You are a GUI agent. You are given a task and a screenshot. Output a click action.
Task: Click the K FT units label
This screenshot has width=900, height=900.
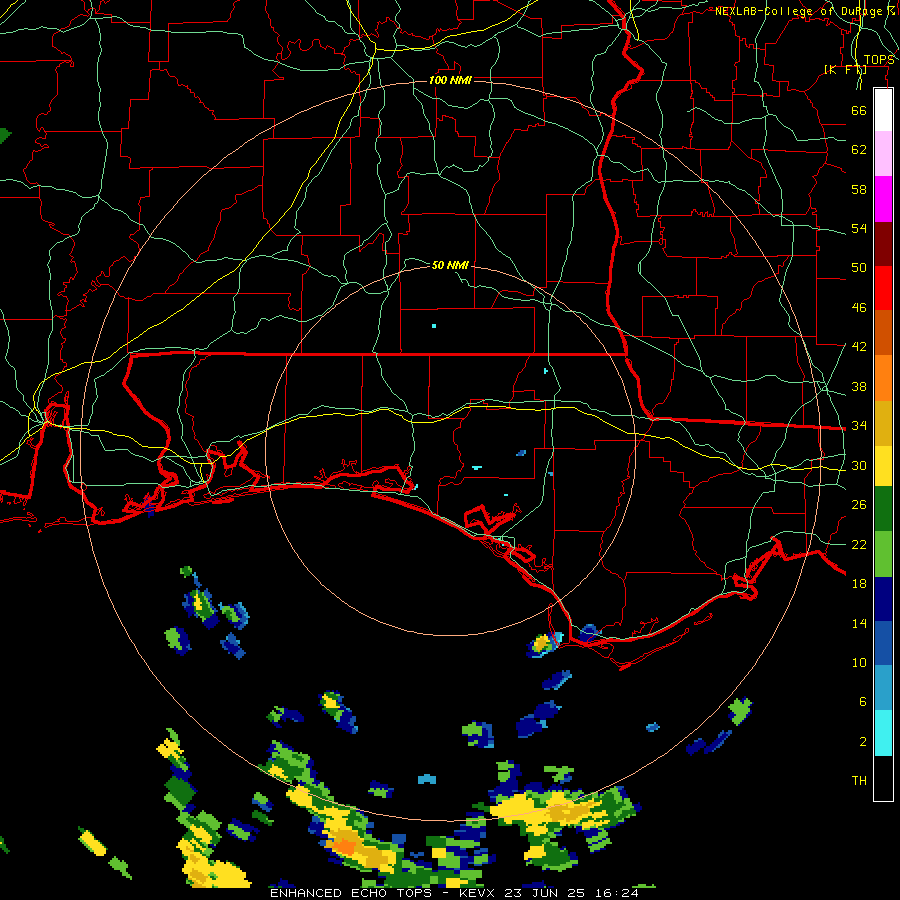pos(845,70)
